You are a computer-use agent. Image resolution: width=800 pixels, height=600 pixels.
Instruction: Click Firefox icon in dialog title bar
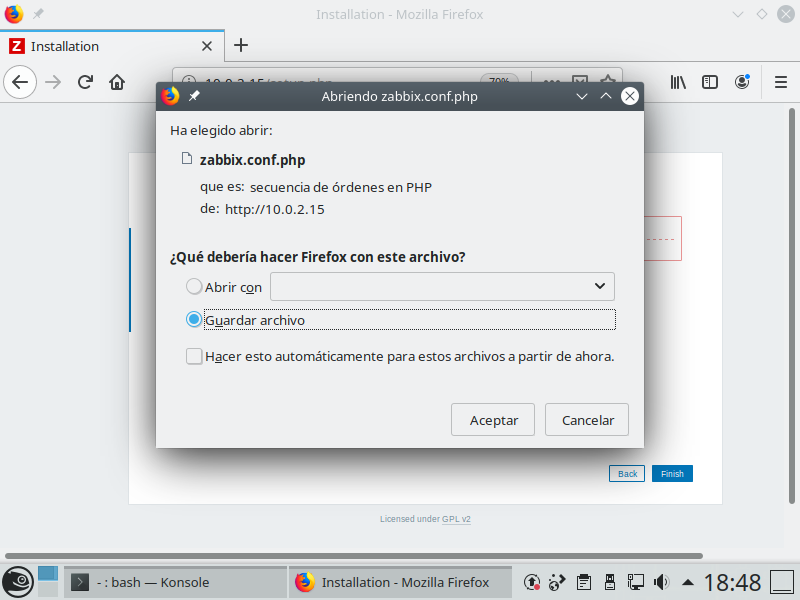point(170,96)
